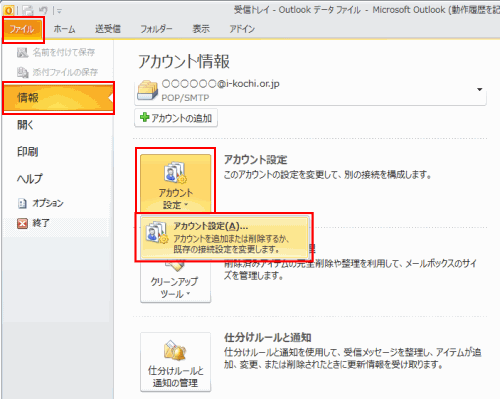Click the save icon in quick access toolbar
Image resolution: width=500 pixels, height=399 pixels.
[28, 11]
